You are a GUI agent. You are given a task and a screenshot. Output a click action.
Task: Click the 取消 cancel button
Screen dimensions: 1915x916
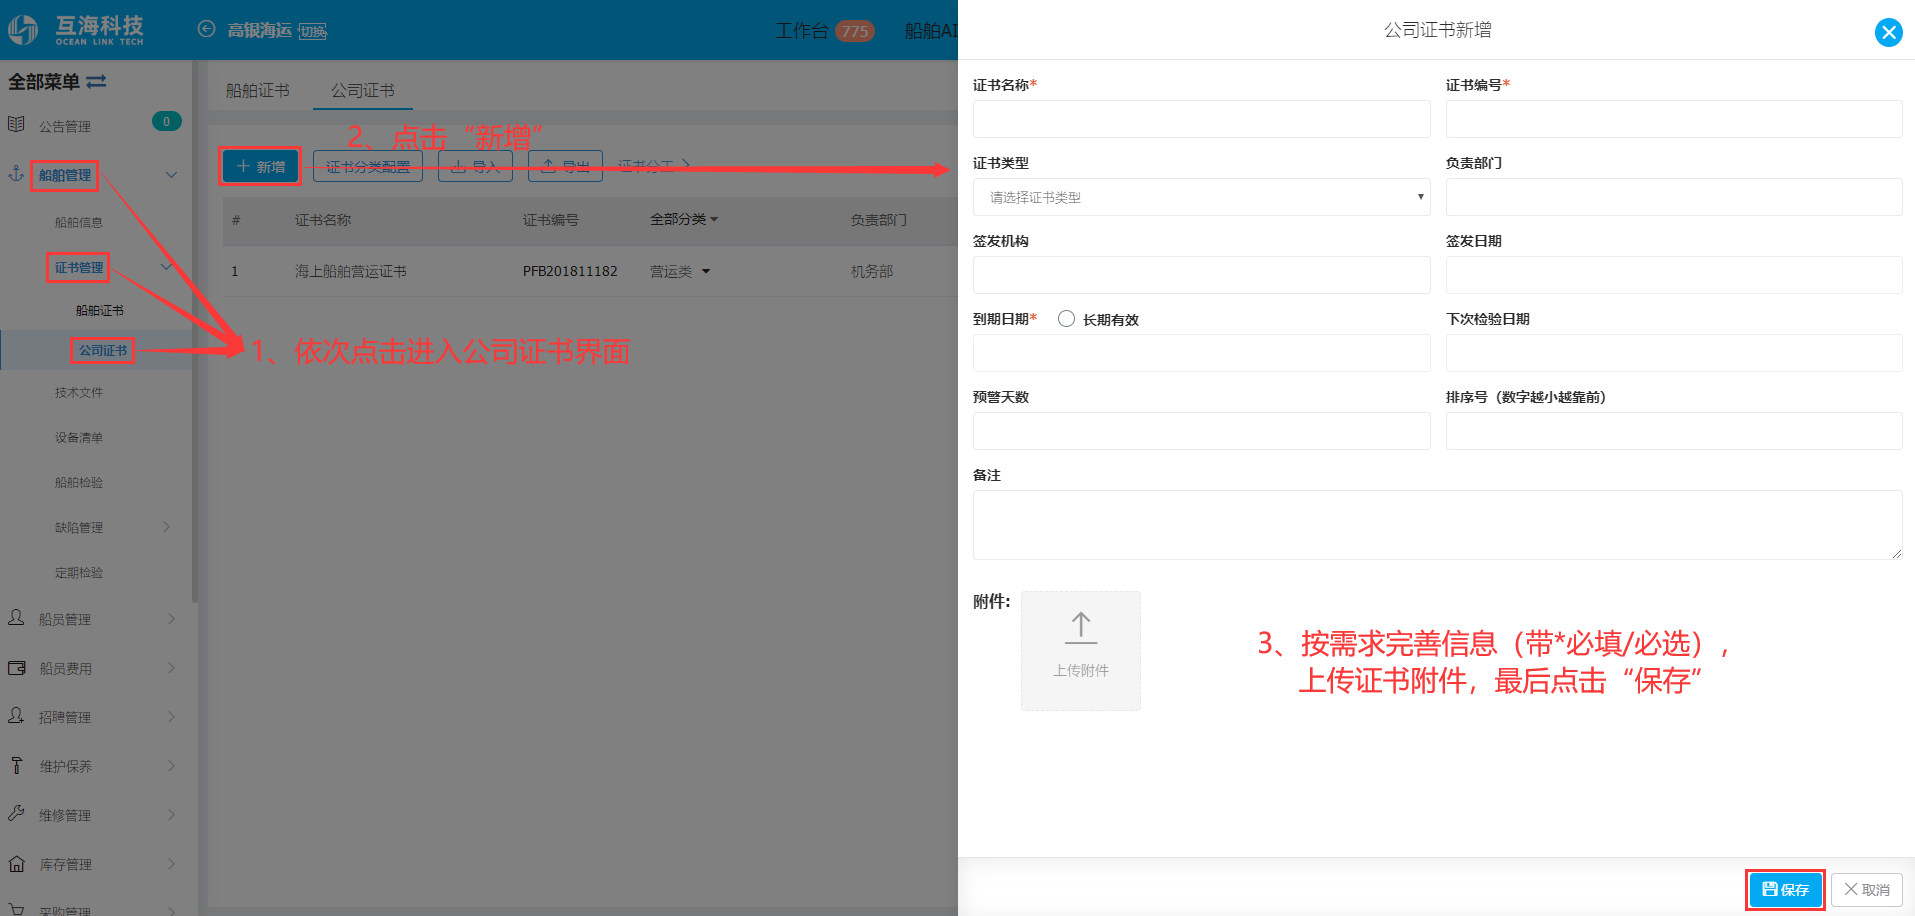click(1866, 889)
